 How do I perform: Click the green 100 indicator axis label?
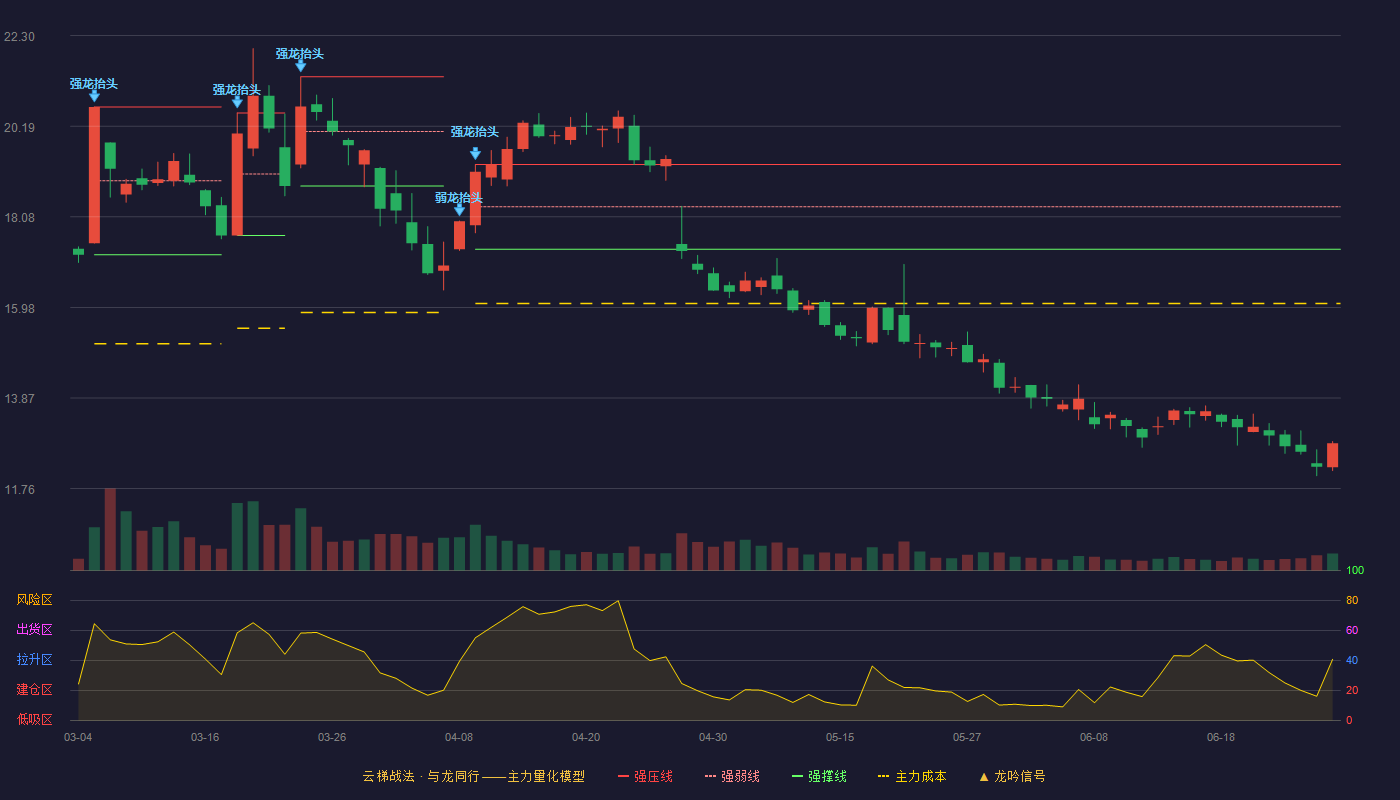1355,570
